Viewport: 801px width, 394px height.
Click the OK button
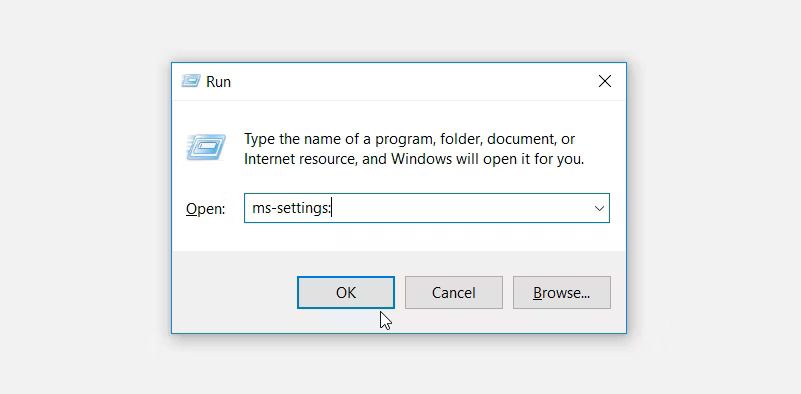(x=346, y=293)
